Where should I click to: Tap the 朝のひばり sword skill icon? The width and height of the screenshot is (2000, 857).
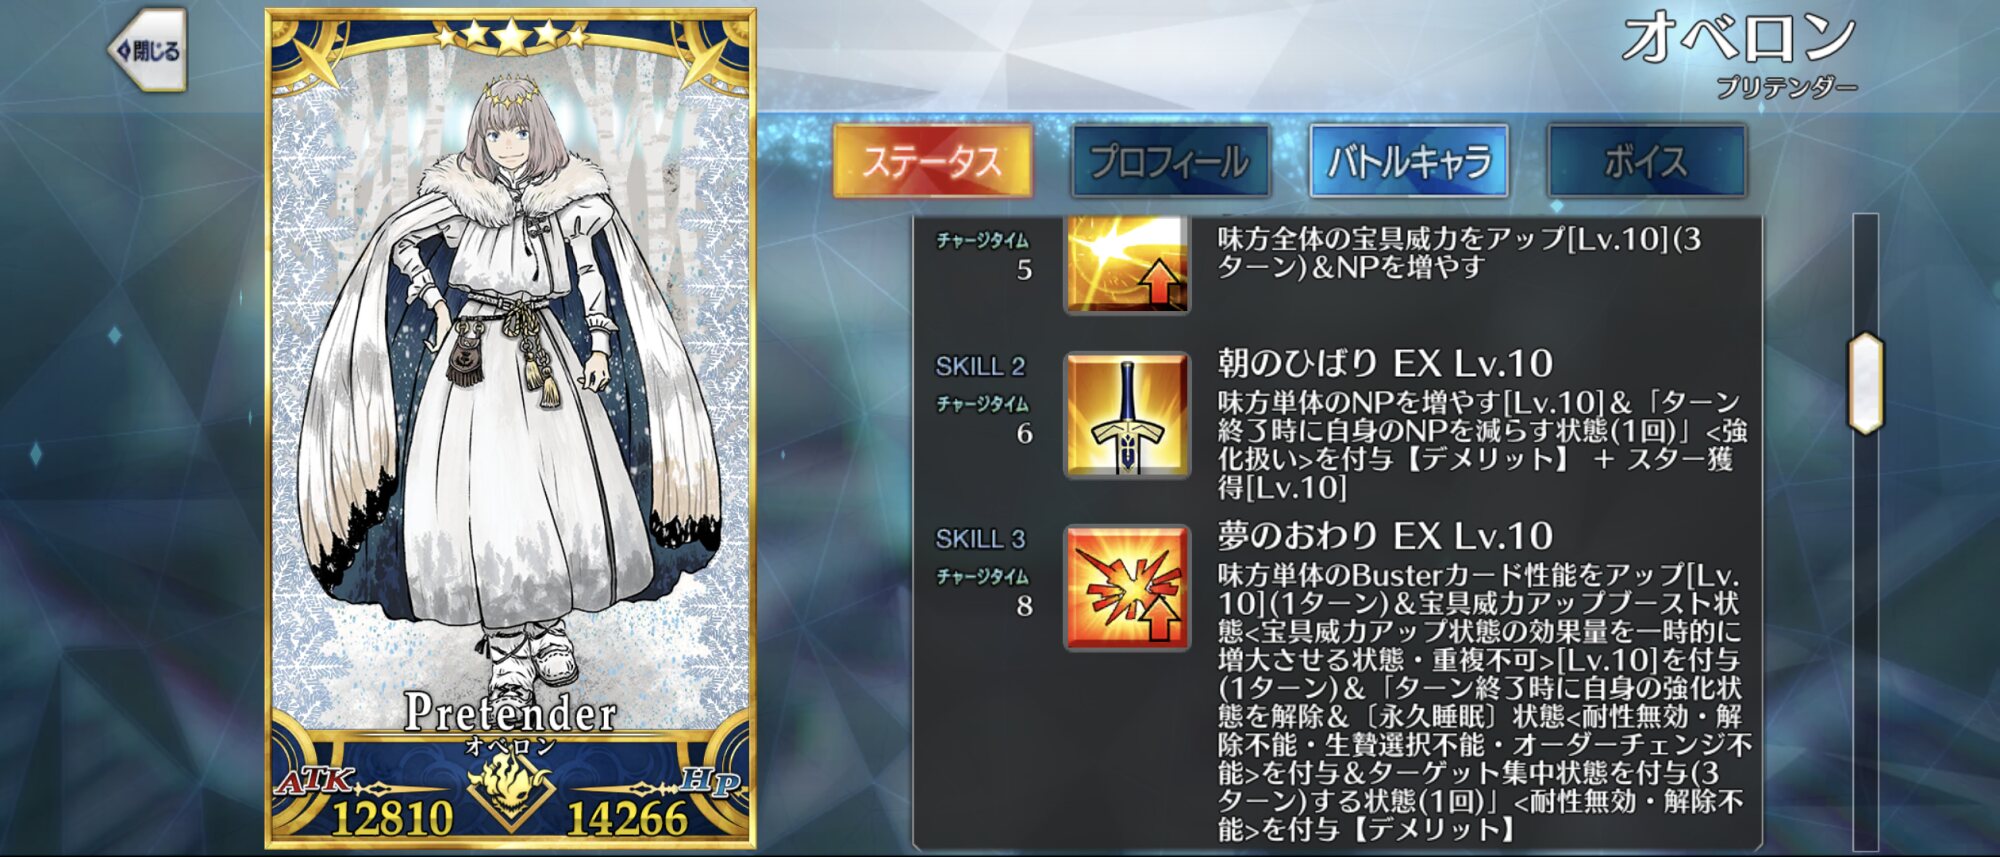[1127, 415]
